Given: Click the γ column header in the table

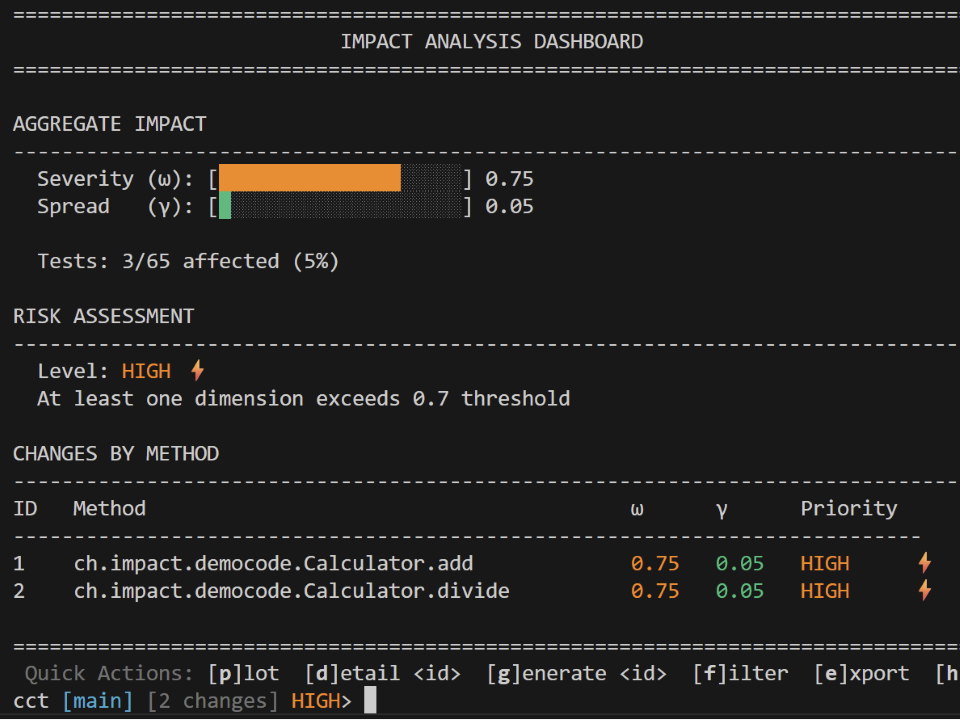Looking at the screenshot, I should pyautogui.click(x=722, y=509).
